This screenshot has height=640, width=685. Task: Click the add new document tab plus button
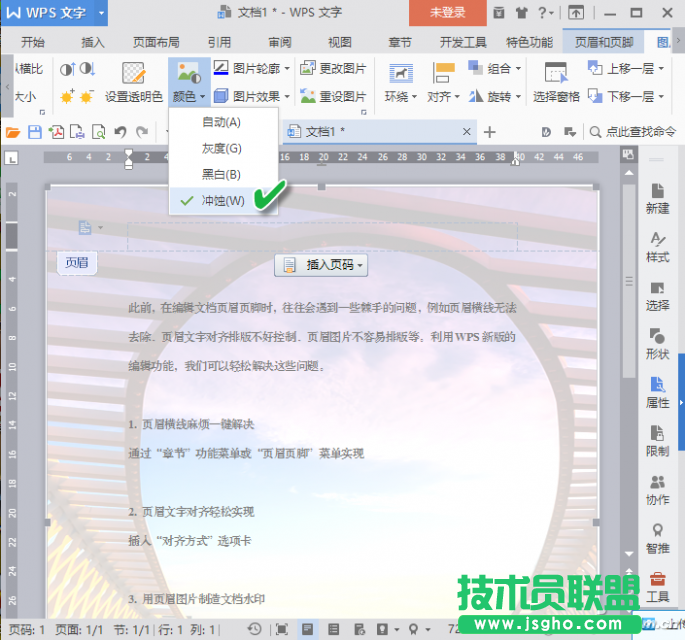[489, 132]
